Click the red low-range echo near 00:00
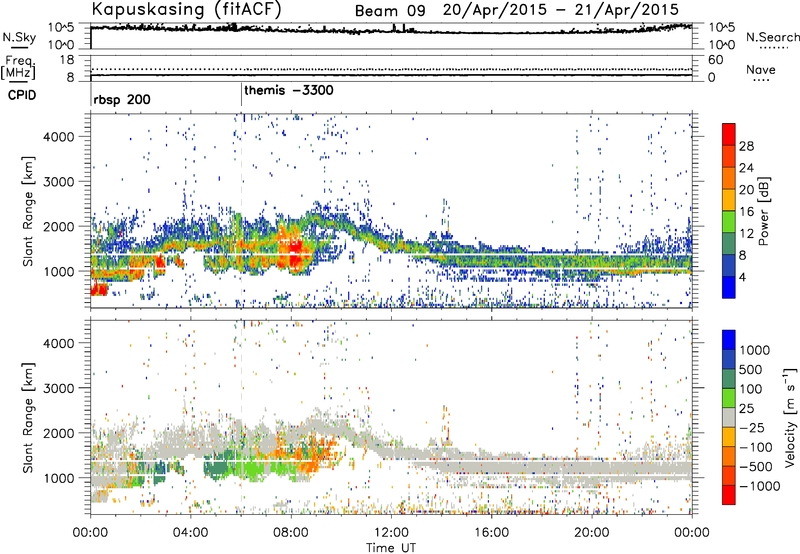 pyautogui.click(x=99, y=290)
